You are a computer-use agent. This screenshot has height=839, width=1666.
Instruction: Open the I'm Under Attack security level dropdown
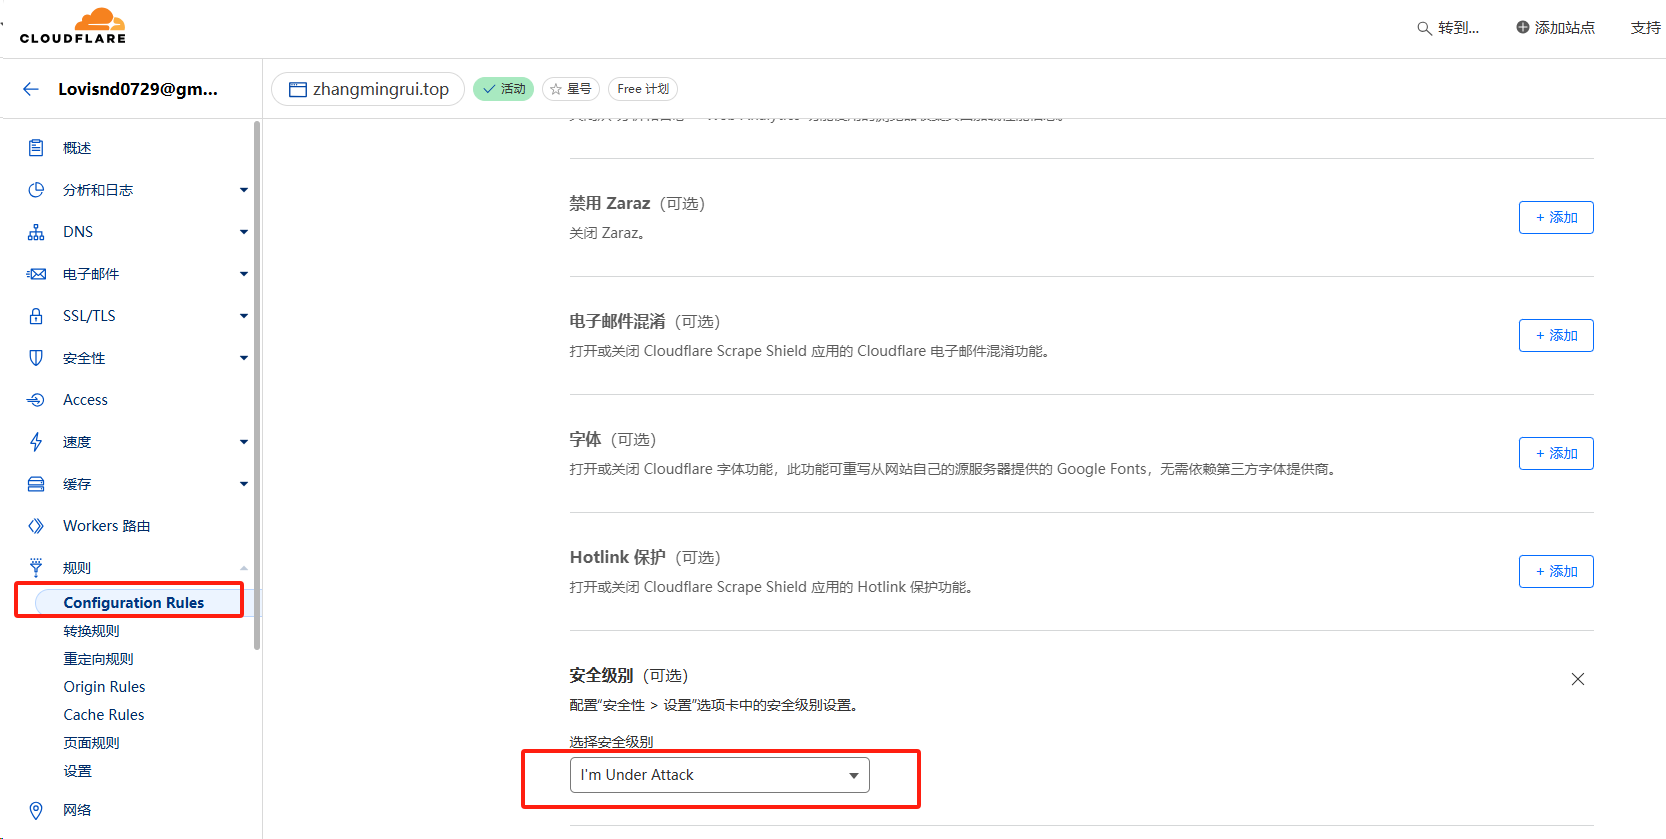[719, 775]
